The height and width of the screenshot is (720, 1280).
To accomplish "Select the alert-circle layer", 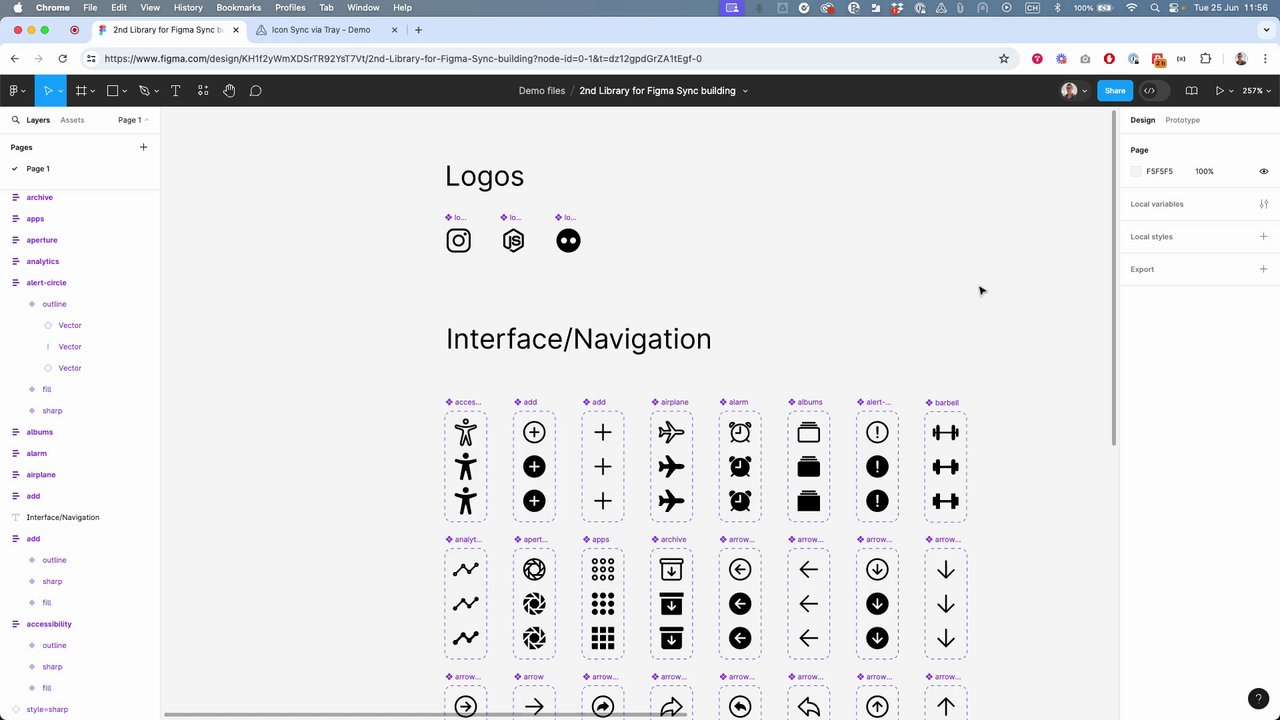I will tap(46, 283).
